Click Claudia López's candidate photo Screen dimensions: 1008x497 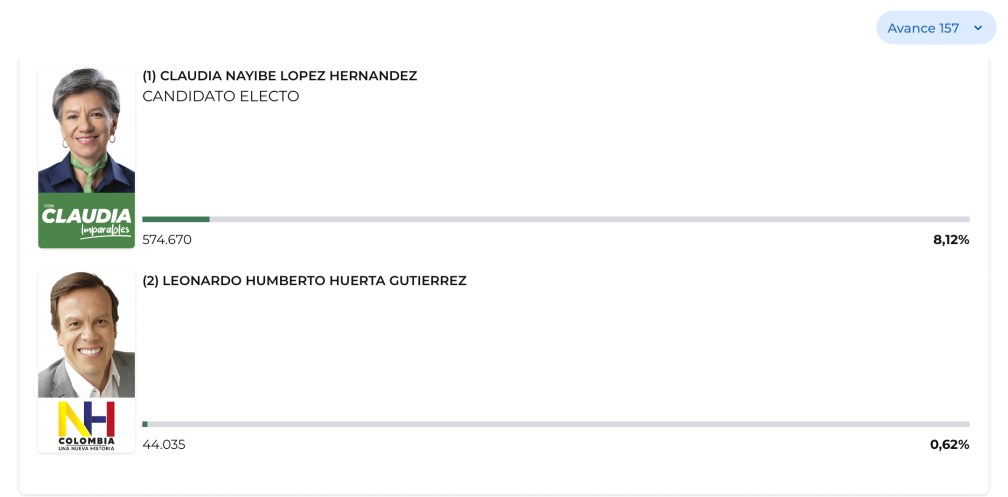pos(86,130)
